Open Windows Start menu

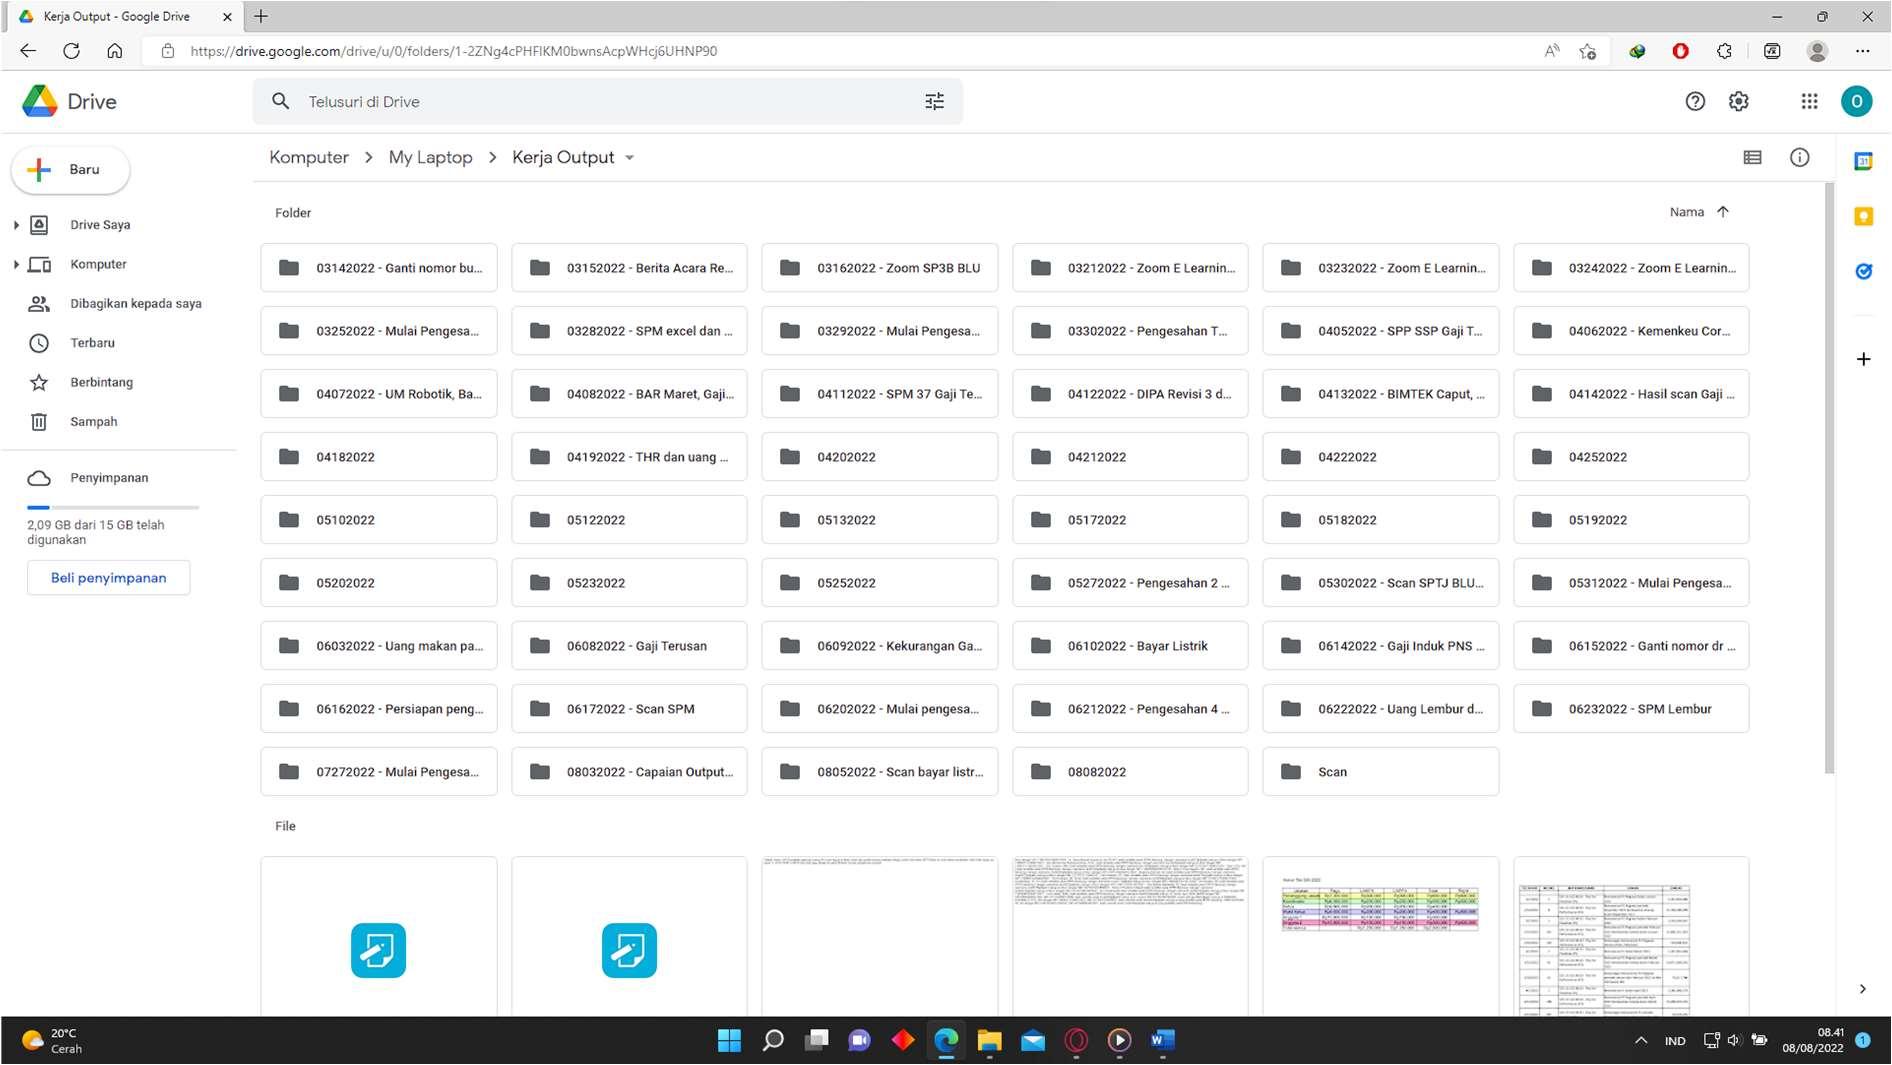point(729,1041)
